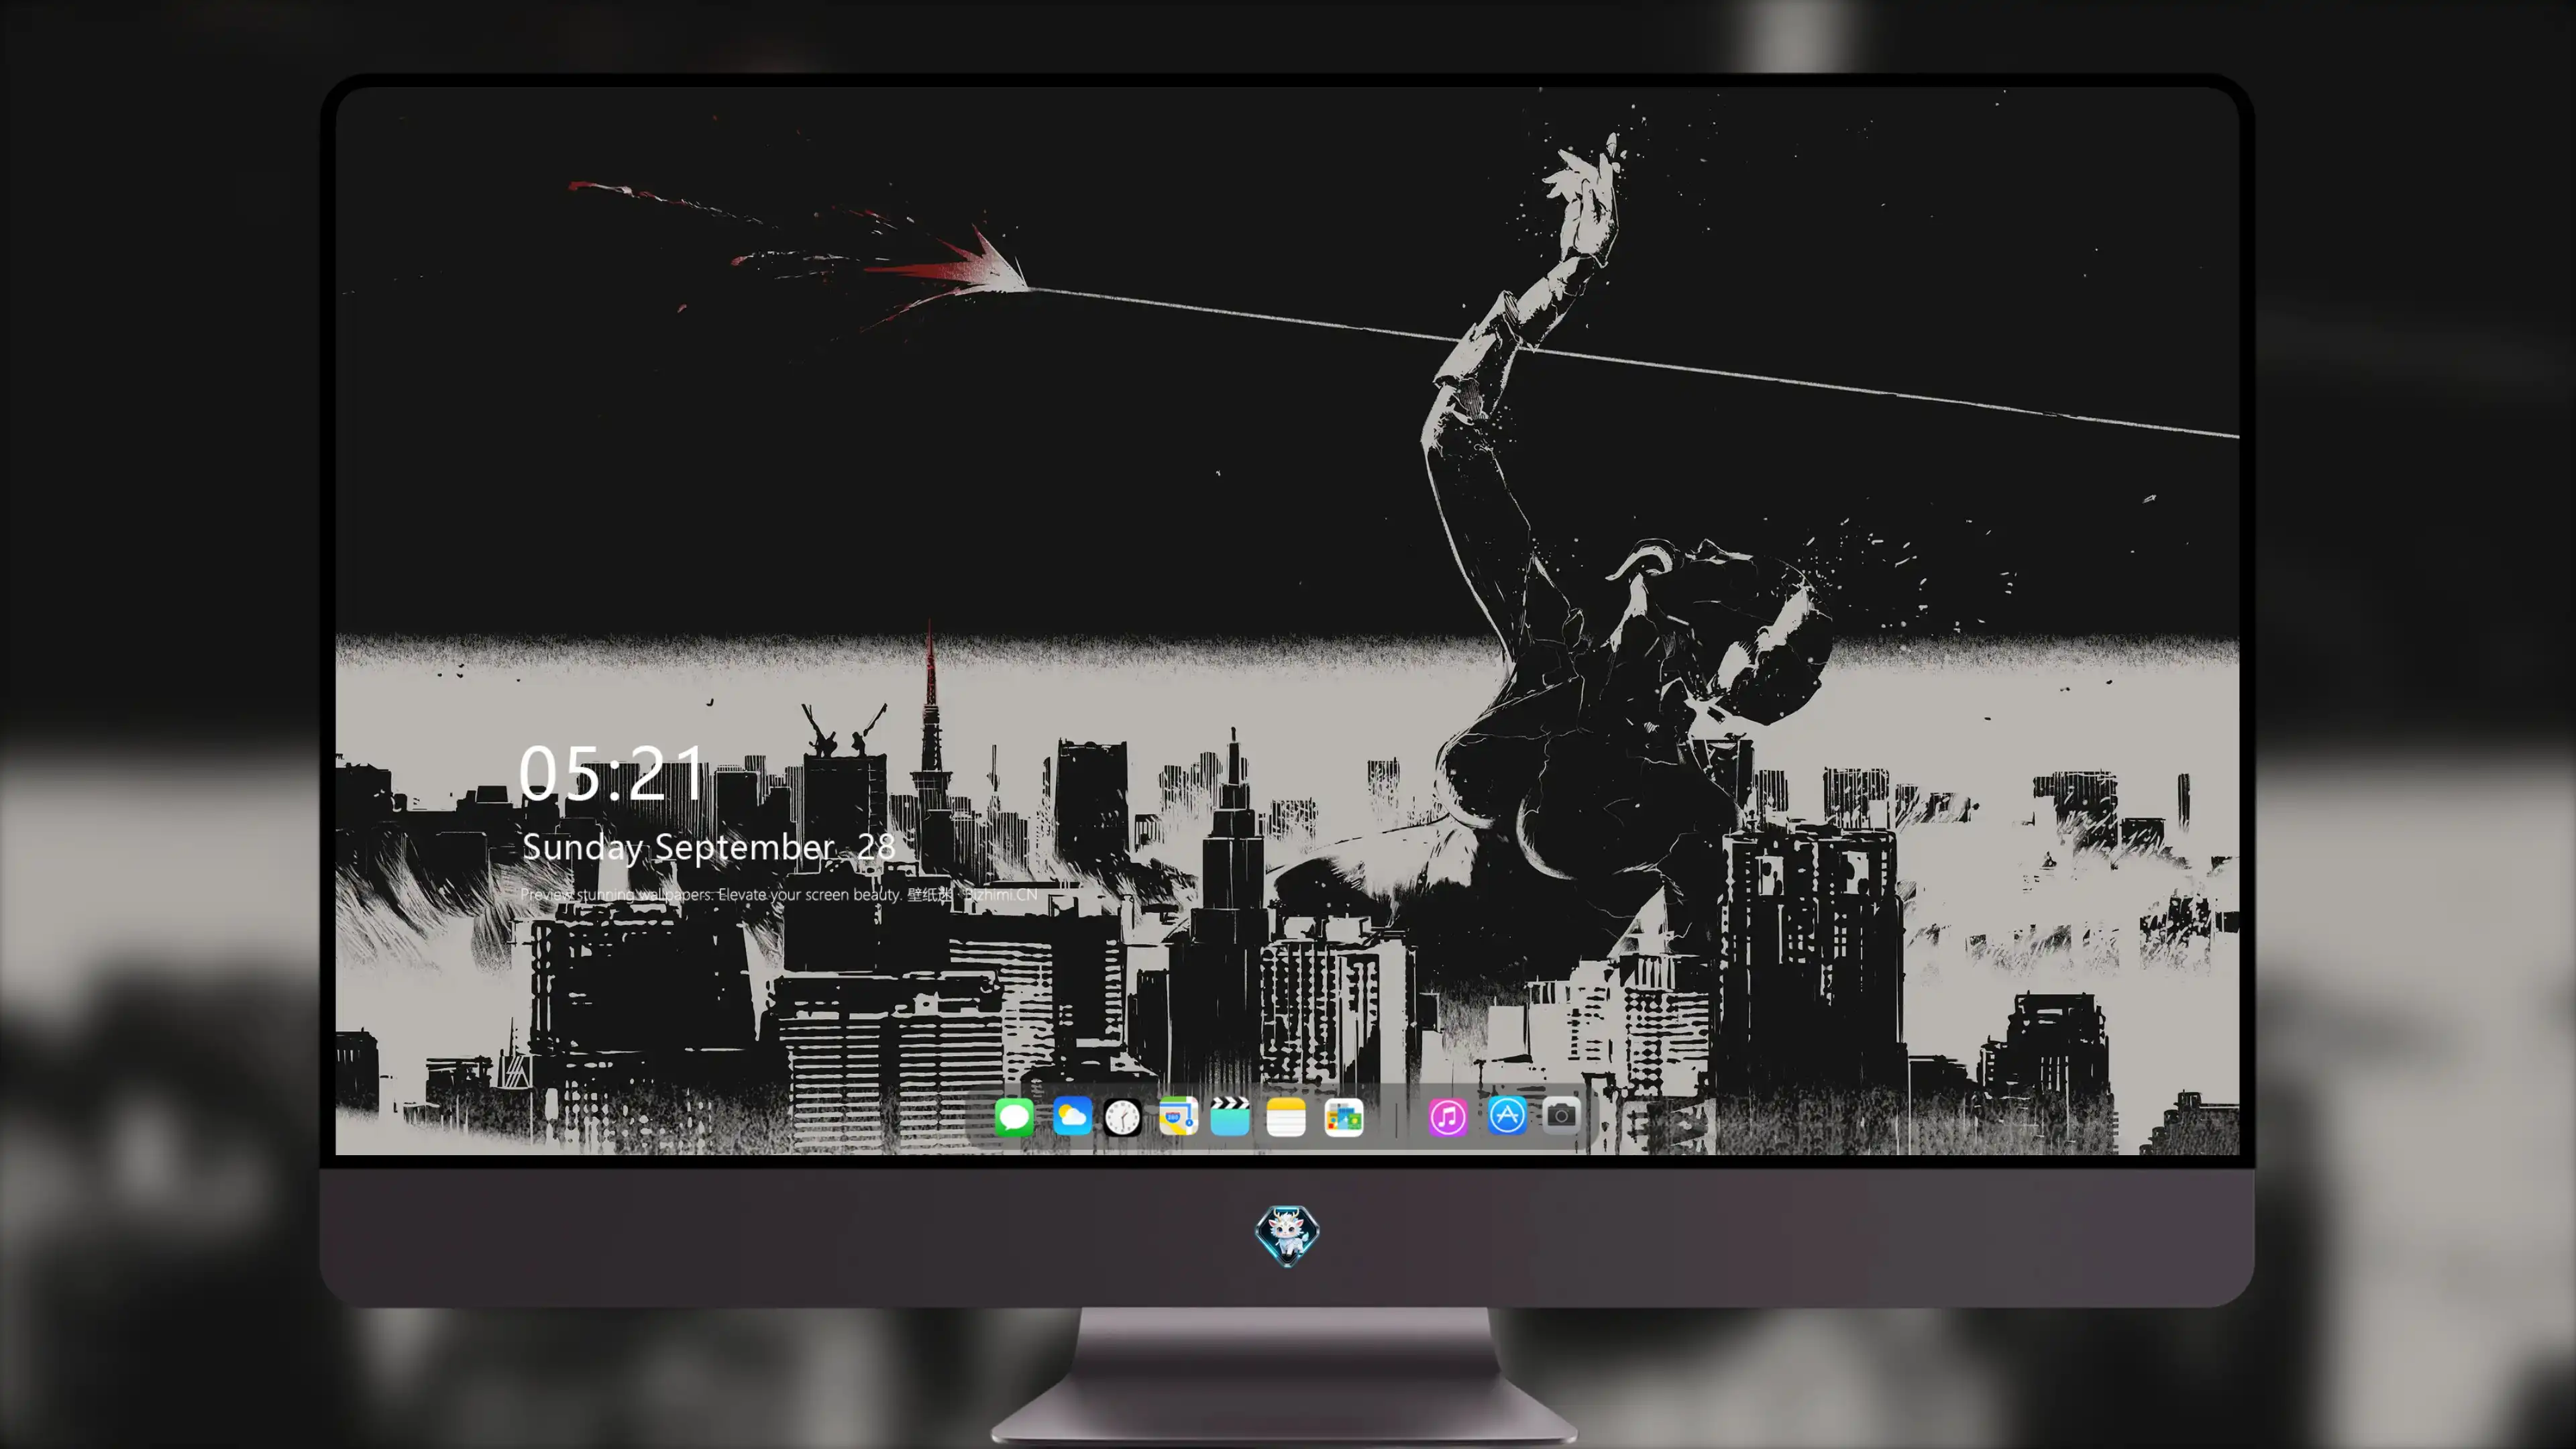Launch the Weather app from the dock
The width and height of the screenshot is (2576, 1449).
(1072, 1116)
